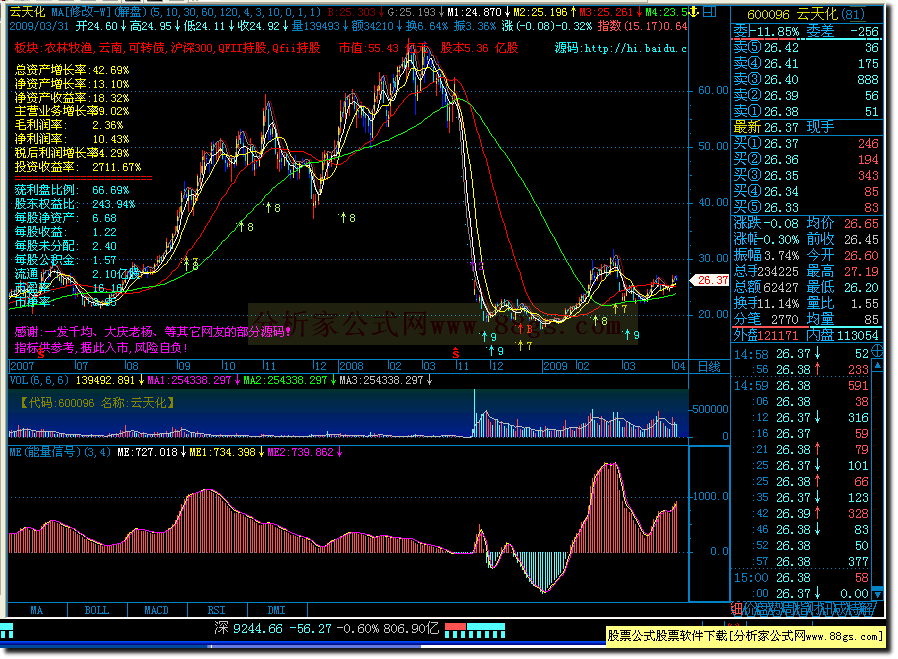This screenshot has width=898, height=659.
Task: Click the 【代码:600096 名称:云天化】 label
Action: click(x=96, y=404)
